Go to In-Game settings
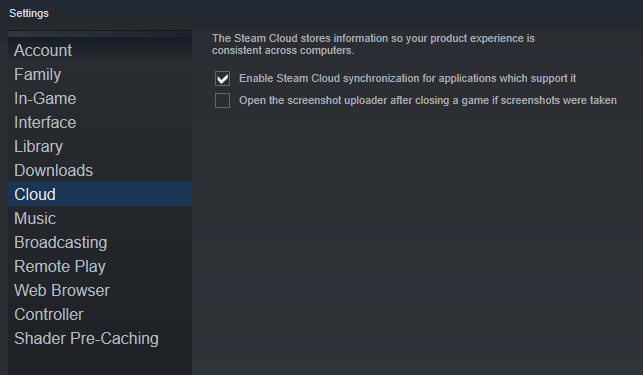This screenshot has height=375, width=643. (x=100, y=98)
